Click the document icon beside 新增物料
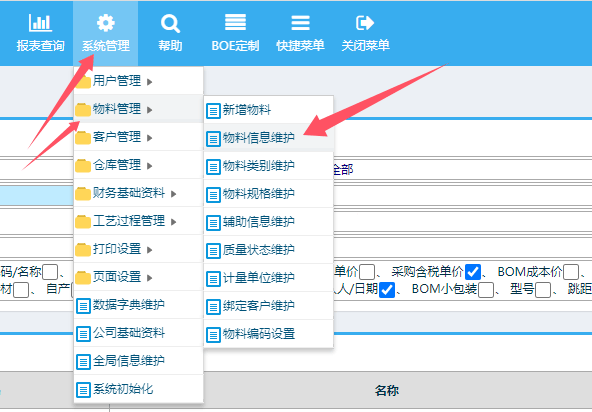The height and width of the screenshot is (412, 592). coord(213,111)
